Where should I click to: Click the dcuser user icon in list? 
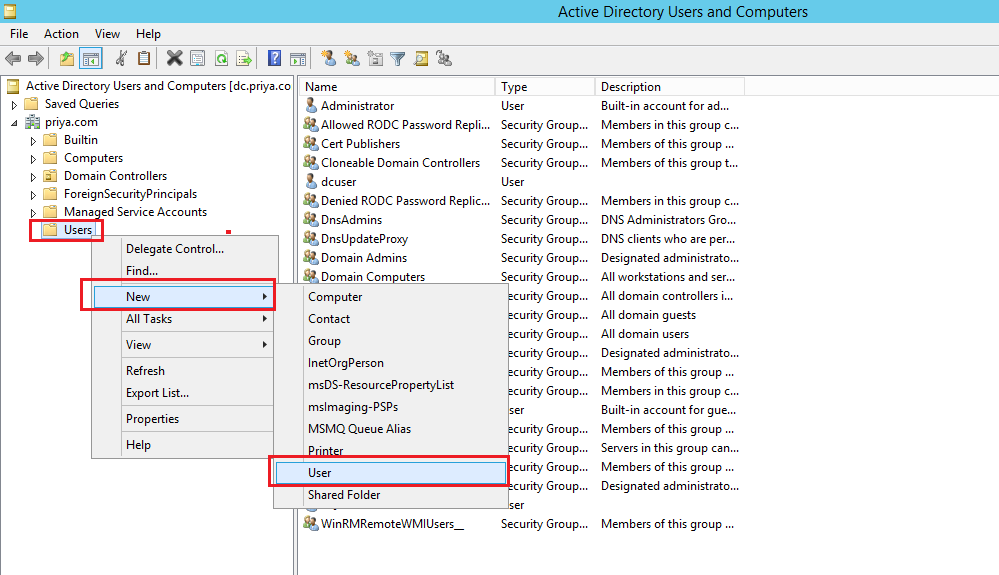(x=311, y=181)
